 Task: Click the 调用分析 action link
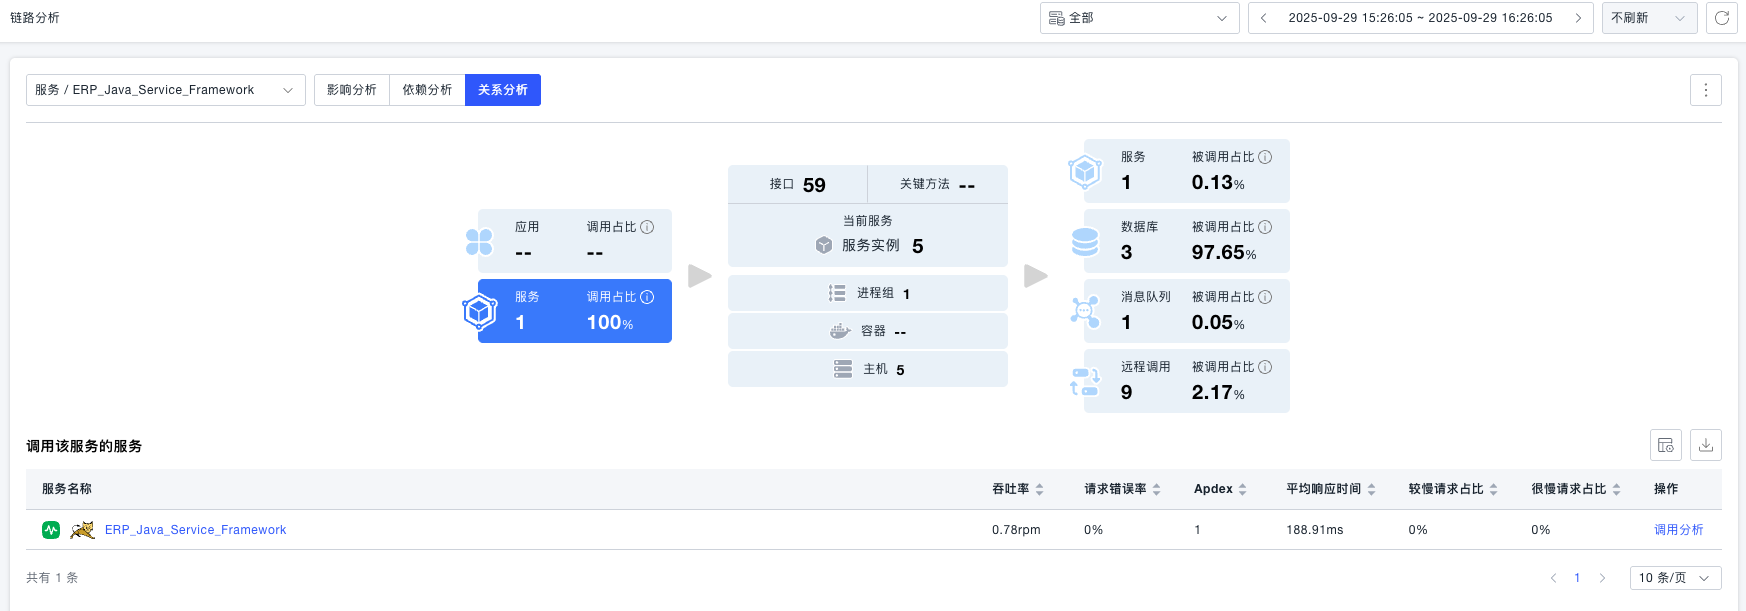click(1678, 530)
